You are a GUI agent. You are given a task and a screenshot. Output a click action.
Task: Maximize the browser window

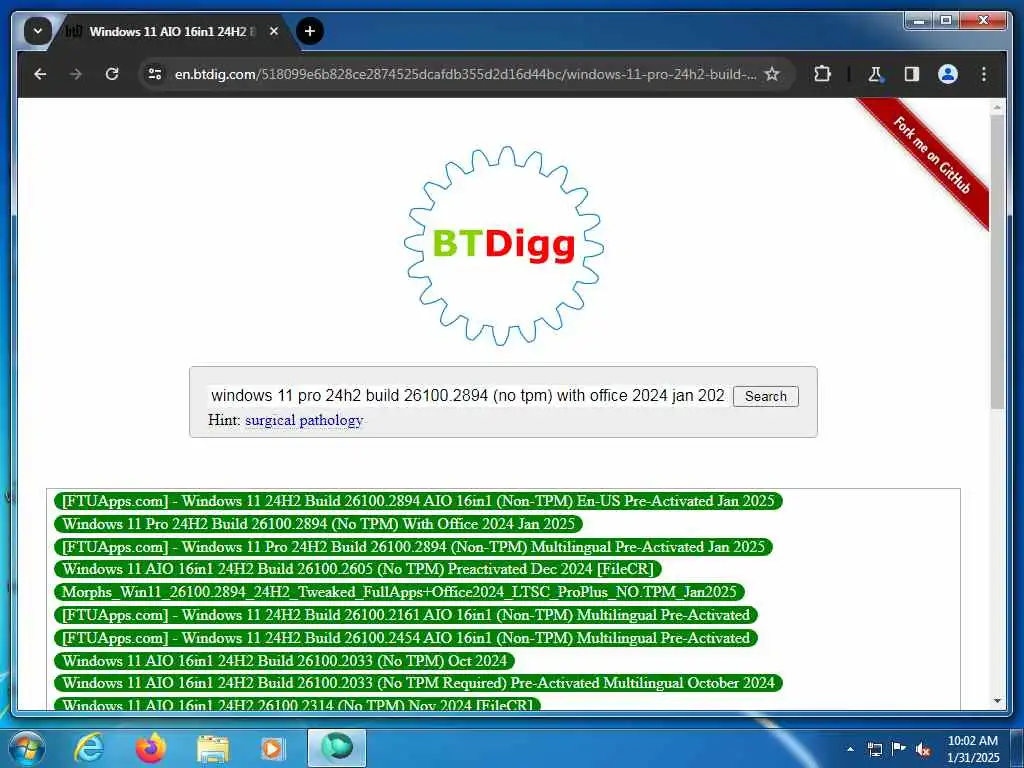tap(946, 21)
